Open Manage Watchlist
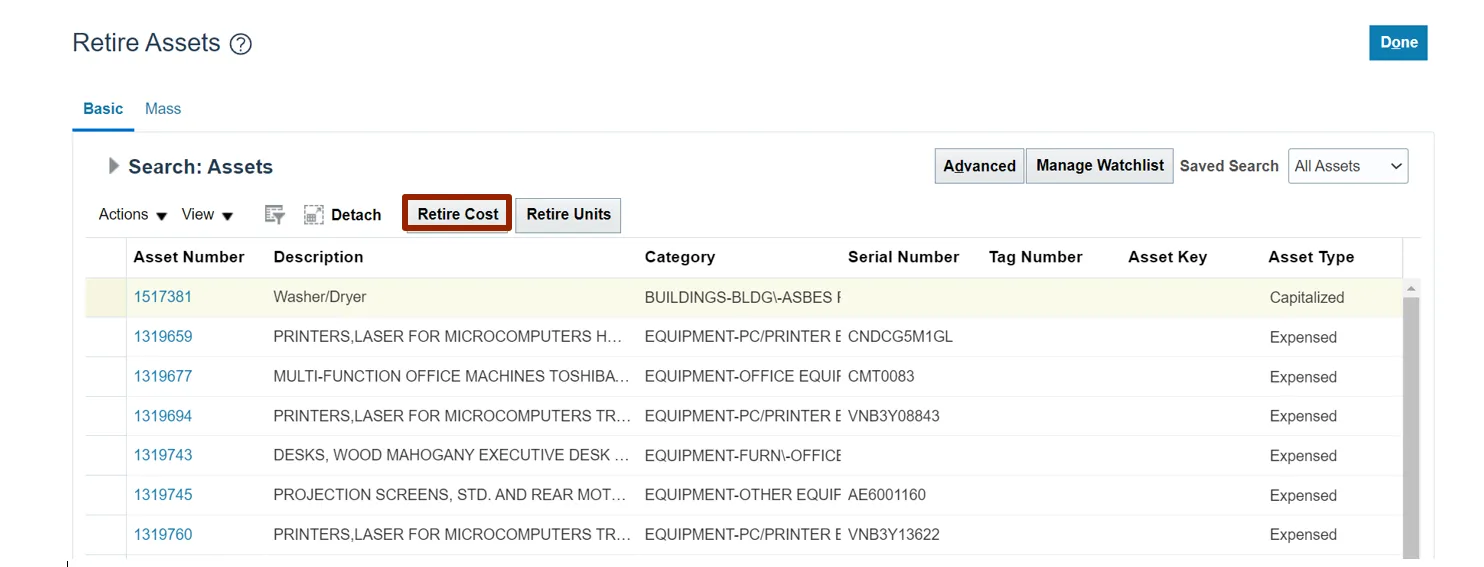1484x567 pixels. 1099,166
